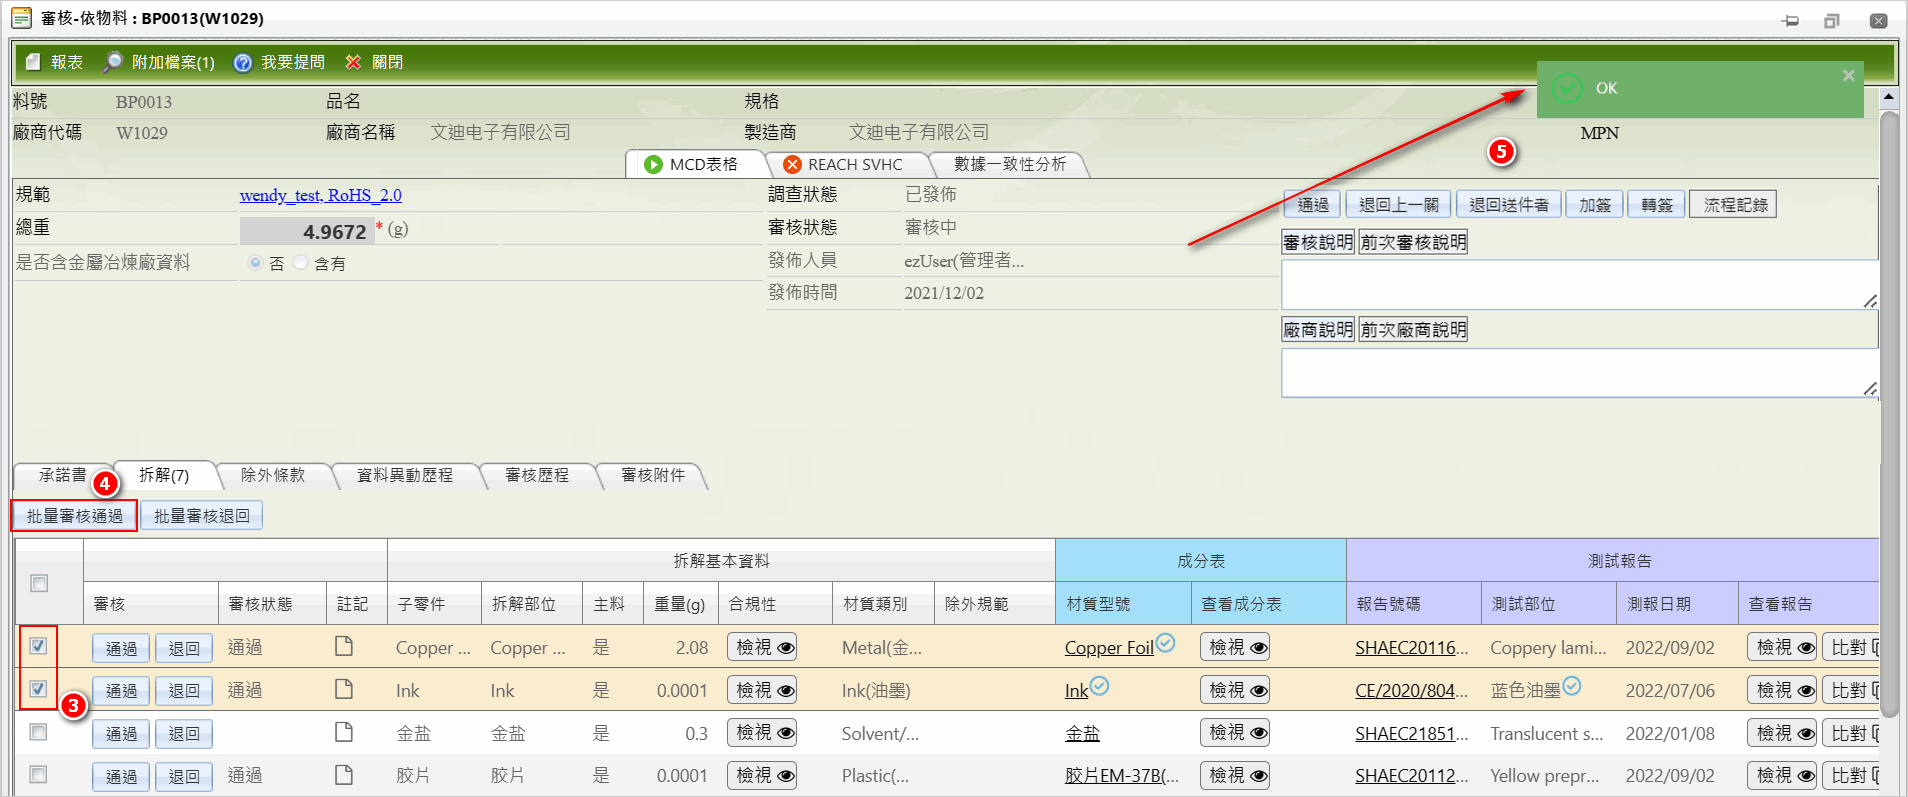View composition table 檢視 for 胶片EM-37B

point(1235,775)
